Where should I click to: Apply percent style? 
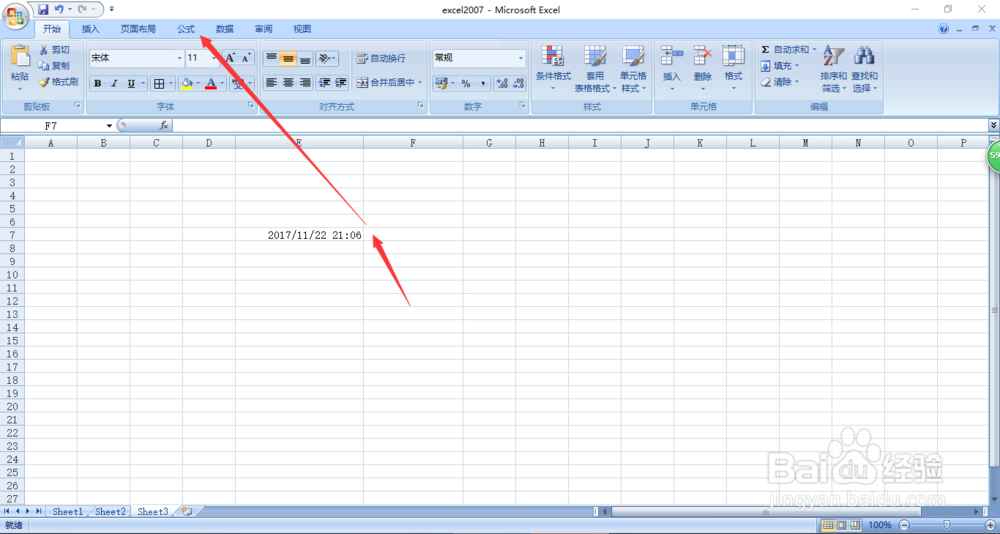[x=466, y=84]
